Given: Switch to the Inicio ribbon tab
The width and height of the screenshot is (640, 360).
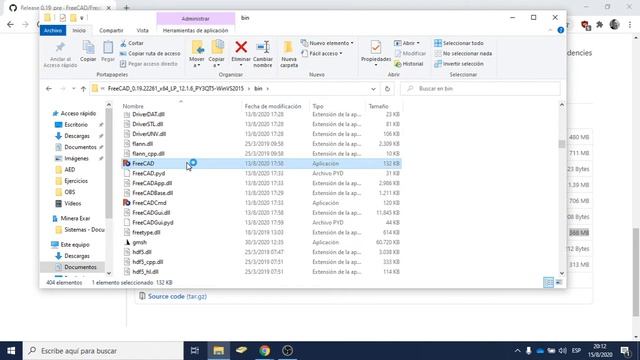Looking at the screenshot, I should [x=79, y=31].
